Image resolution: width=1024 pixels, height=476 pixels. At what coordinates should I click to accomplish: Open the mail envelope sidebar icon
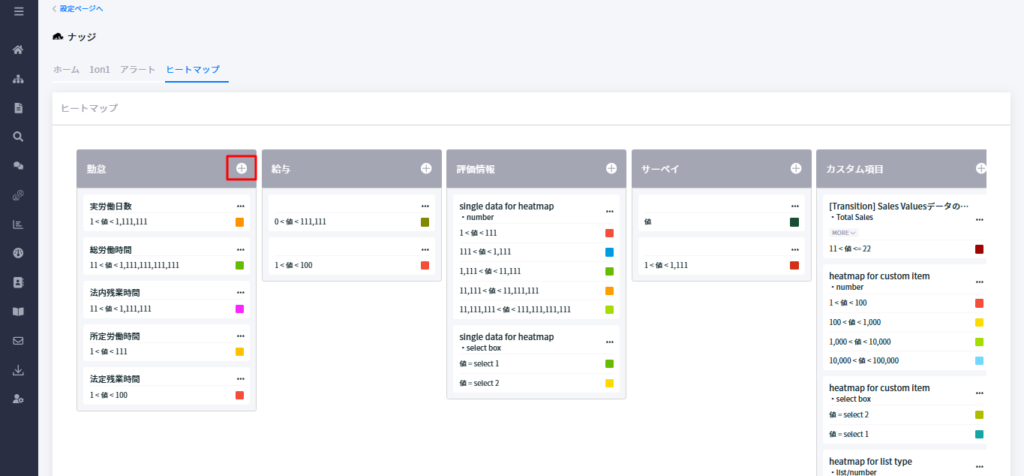coord(18,341)
